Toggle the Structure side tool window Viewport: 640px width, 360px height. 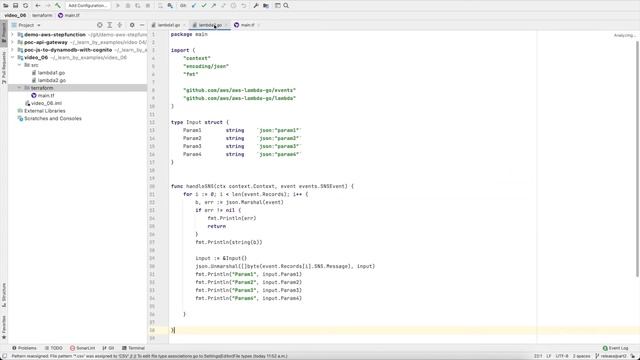(4, 295)
